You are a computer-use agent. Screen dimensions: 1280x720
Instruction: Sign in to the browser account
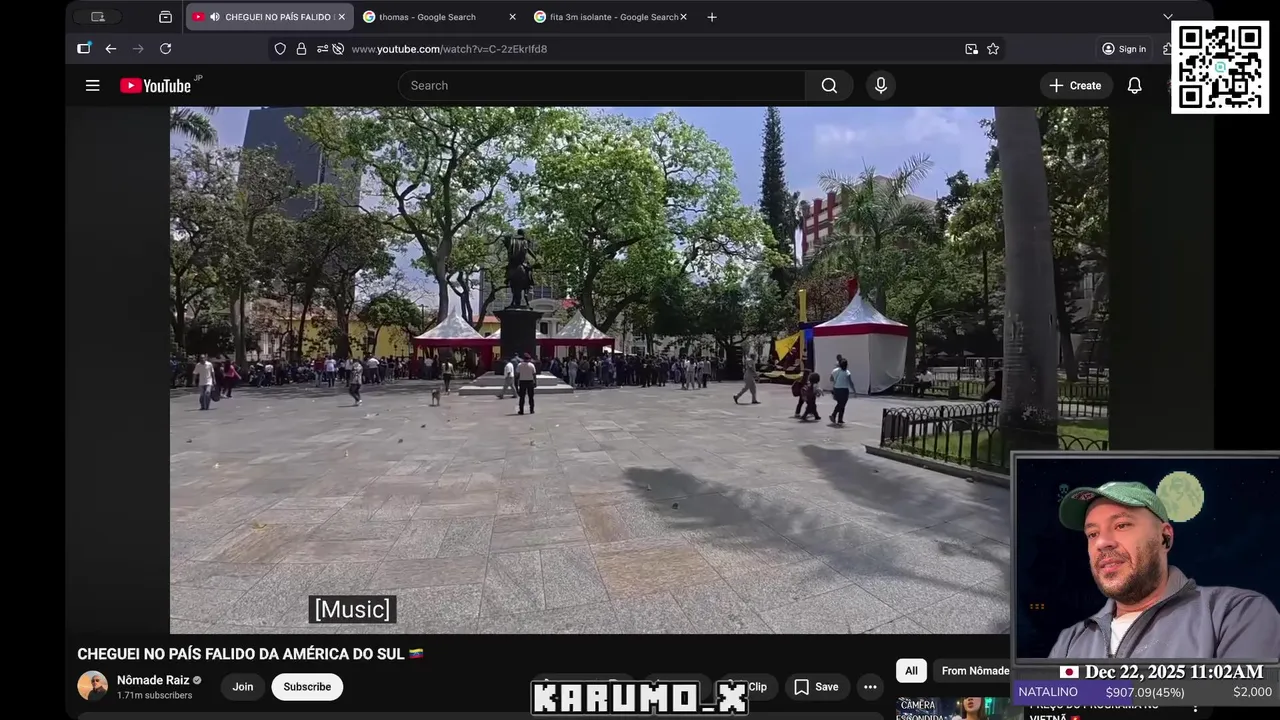tap(1124, 49)
